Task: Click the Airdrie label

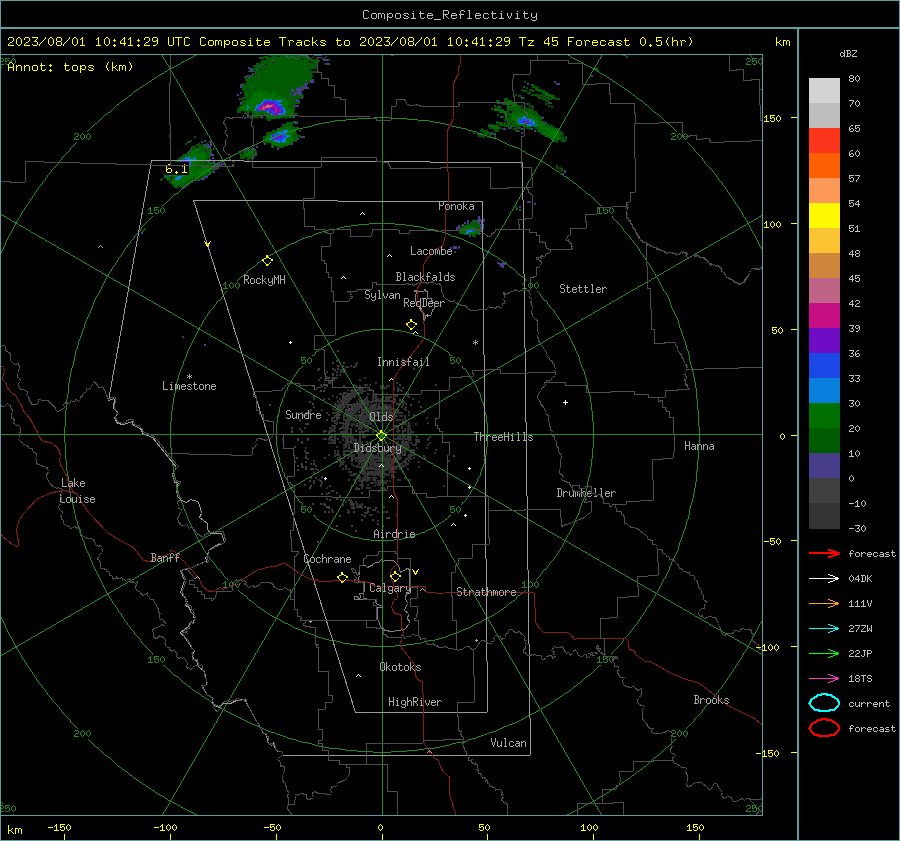Action: tap(394, 534)
